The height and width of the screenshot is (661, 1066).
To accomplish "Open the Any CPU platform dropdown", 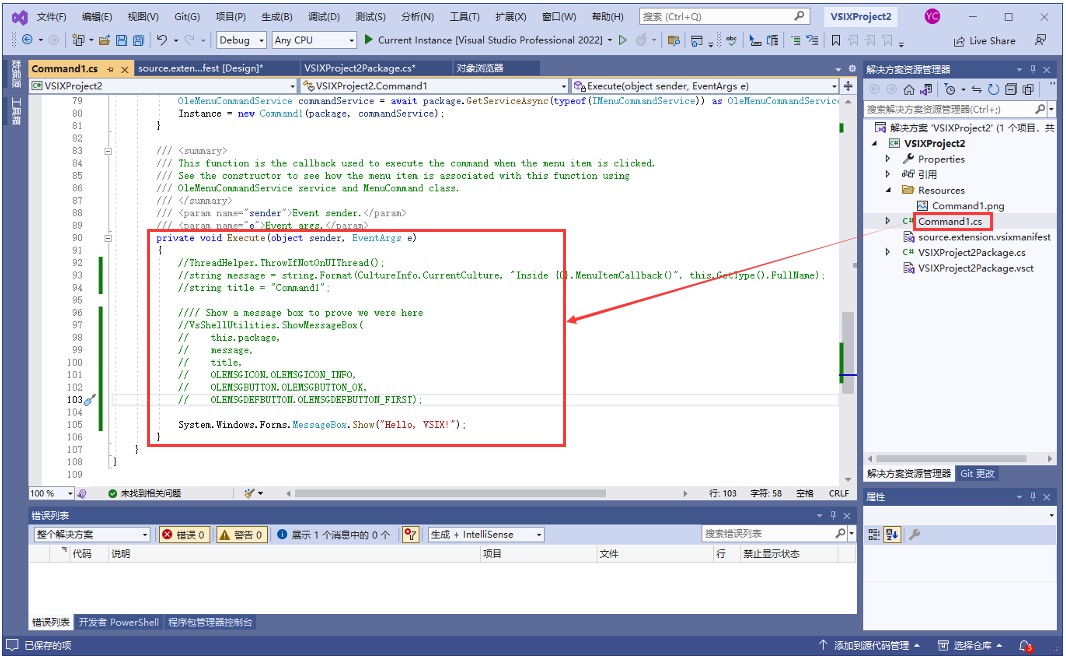I will [314, 40].
